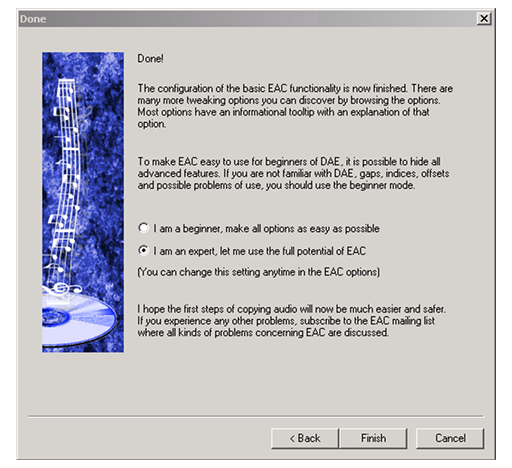Click the sheet music staff graphic
The height and width of the screenshot is (468, 512).
[67, 167]
